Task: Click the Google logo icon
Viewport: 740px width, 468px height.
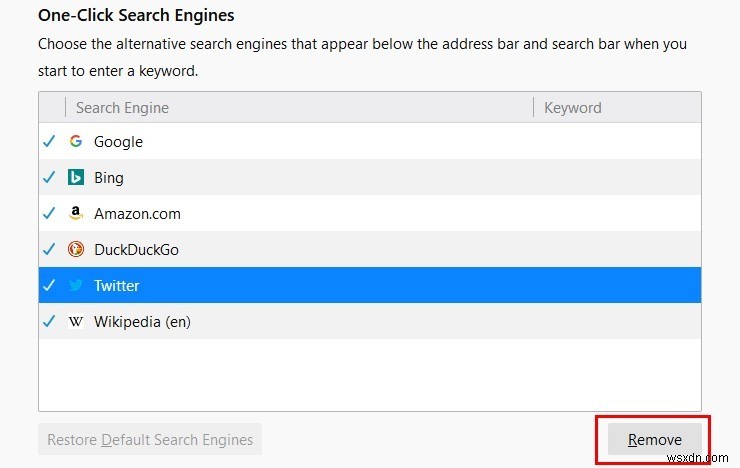Action: coord(76,142)
